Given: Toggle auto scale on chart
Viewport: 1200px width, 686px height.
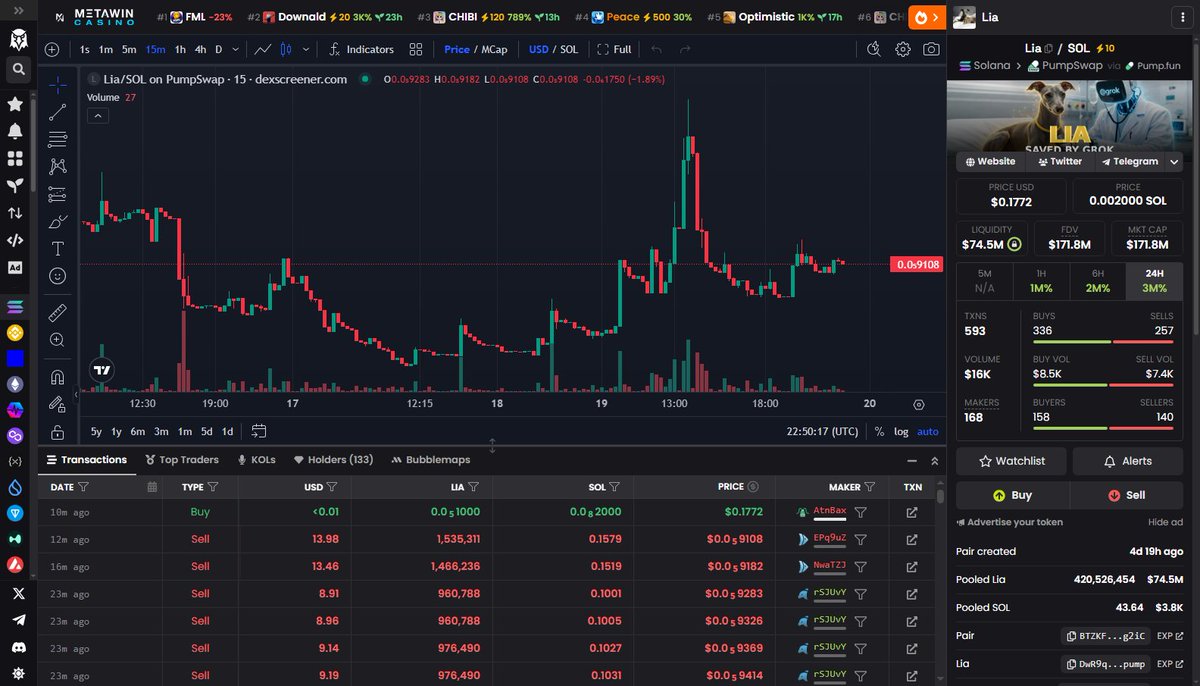Looking at the screenshot, I should pyautogui.click(x=928, y=431).
